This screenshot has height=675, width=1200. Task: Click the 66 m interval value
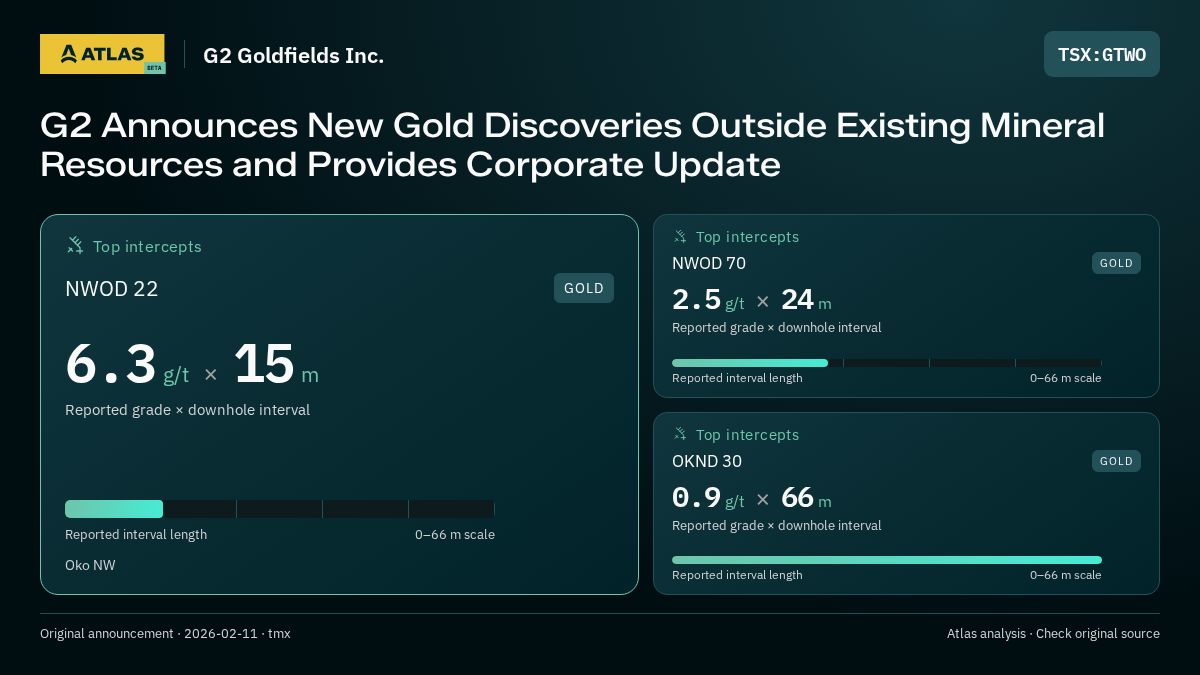806,498
